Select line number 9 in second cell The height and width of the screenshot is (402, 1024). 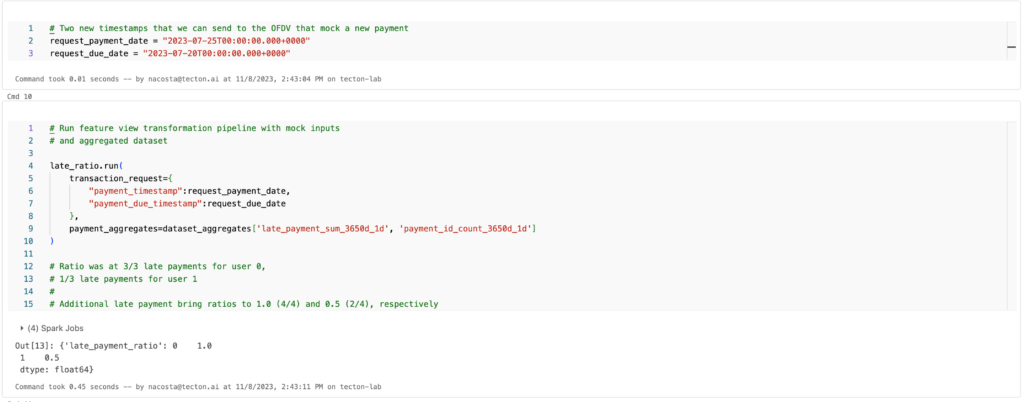[31, 228]
